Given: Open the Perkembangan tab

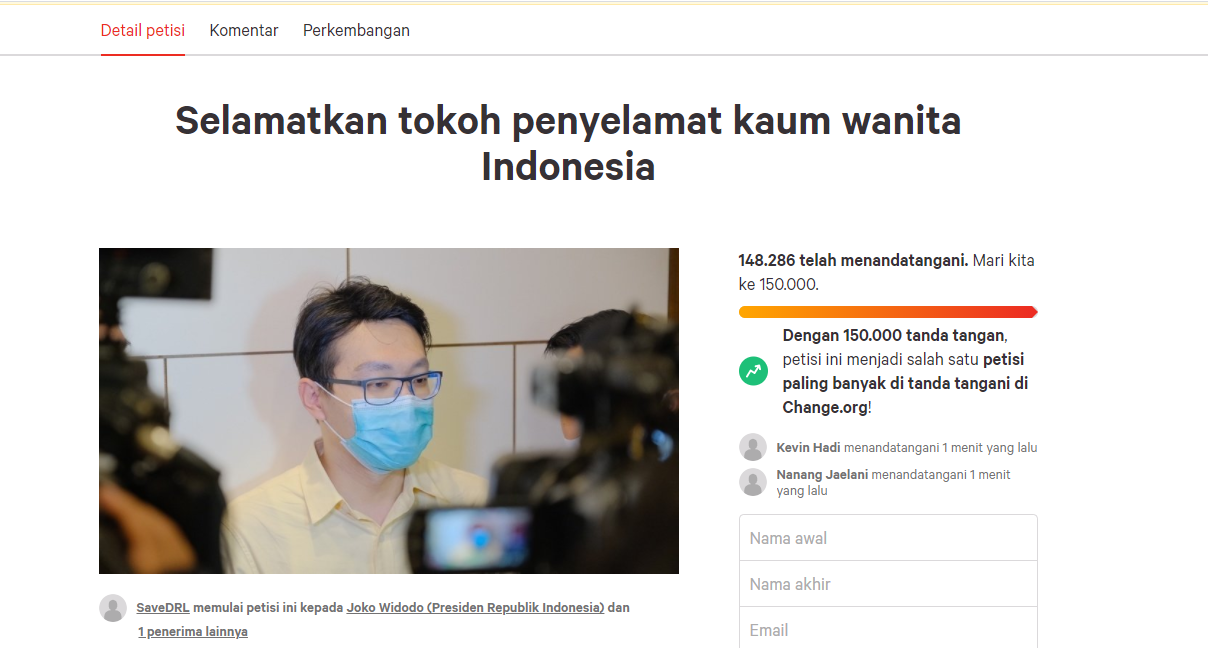Looking at the screenshot, I should (x=356, y=30).
